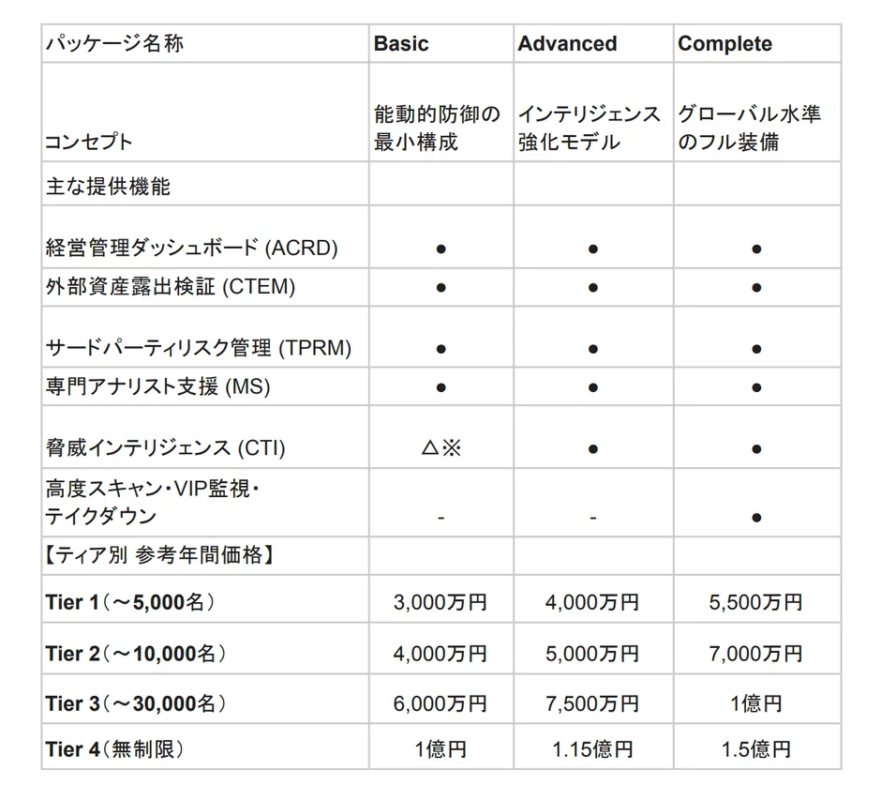Click the 3,000万円 price for Basic Tier 1
This screenshot has height=800, width=881.
pos(440,603)
